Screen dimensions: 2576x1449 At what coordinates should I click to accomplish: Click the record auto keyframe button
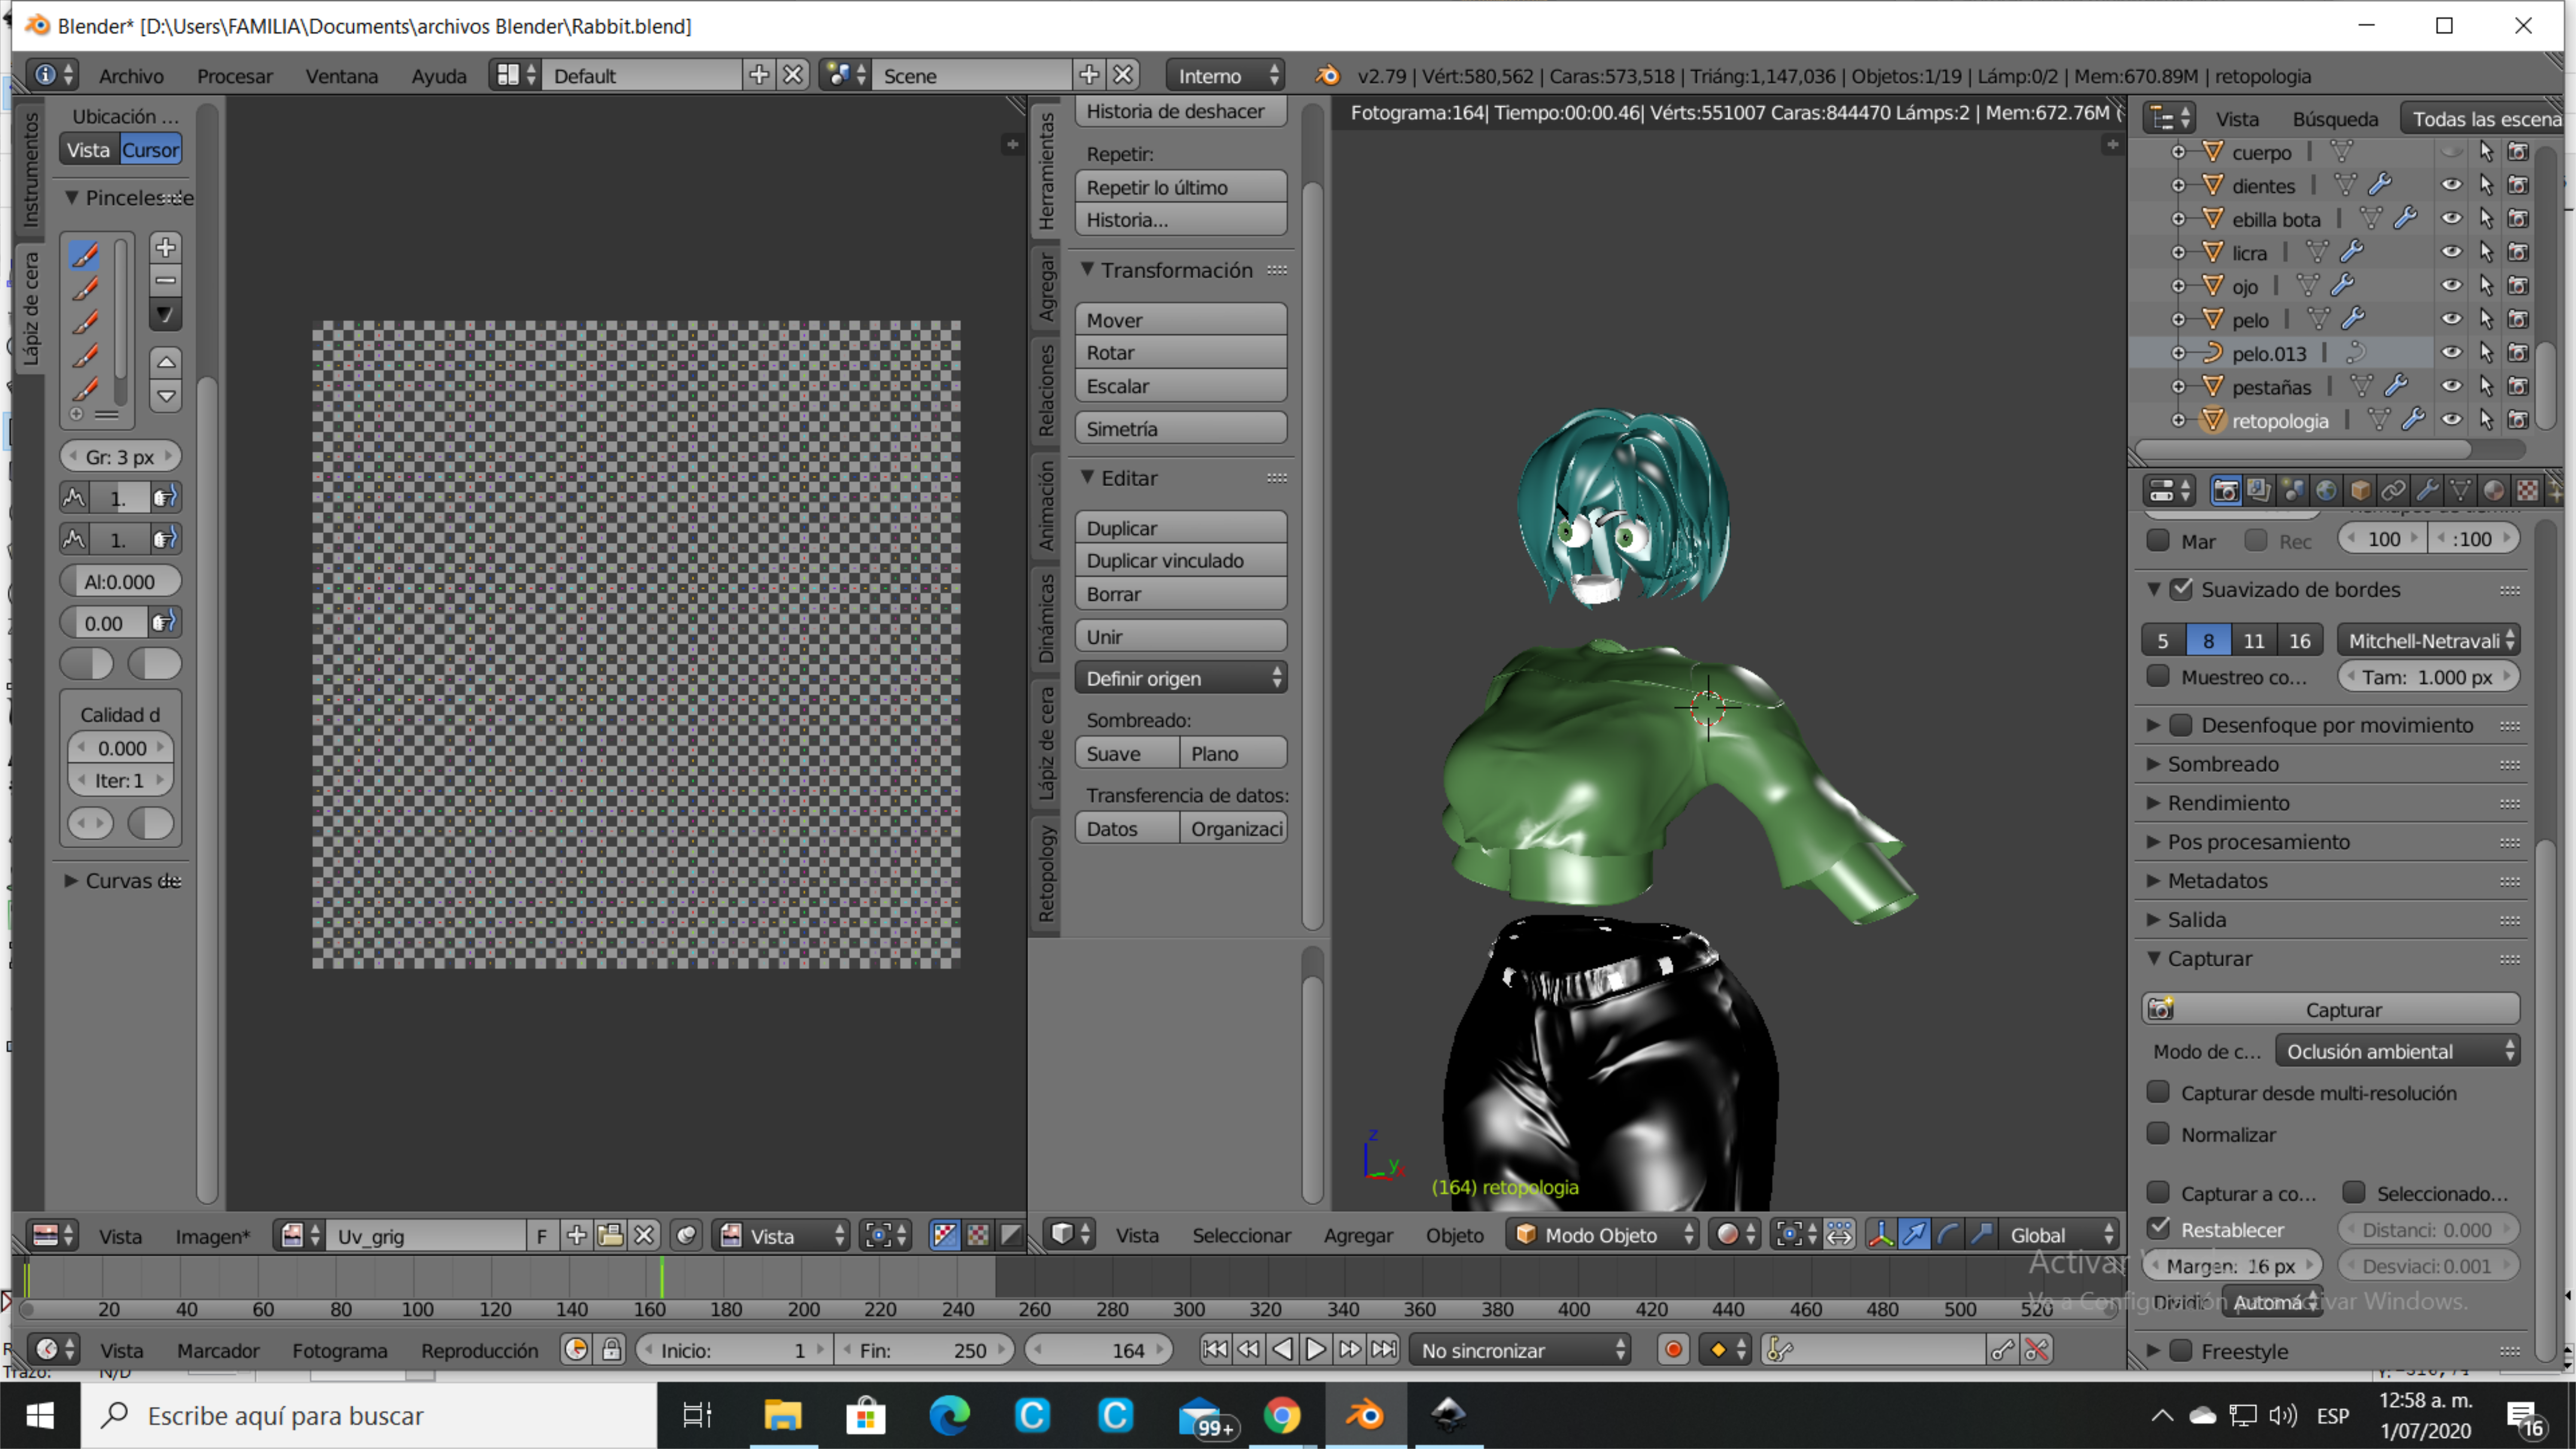pos(1673,1350)
